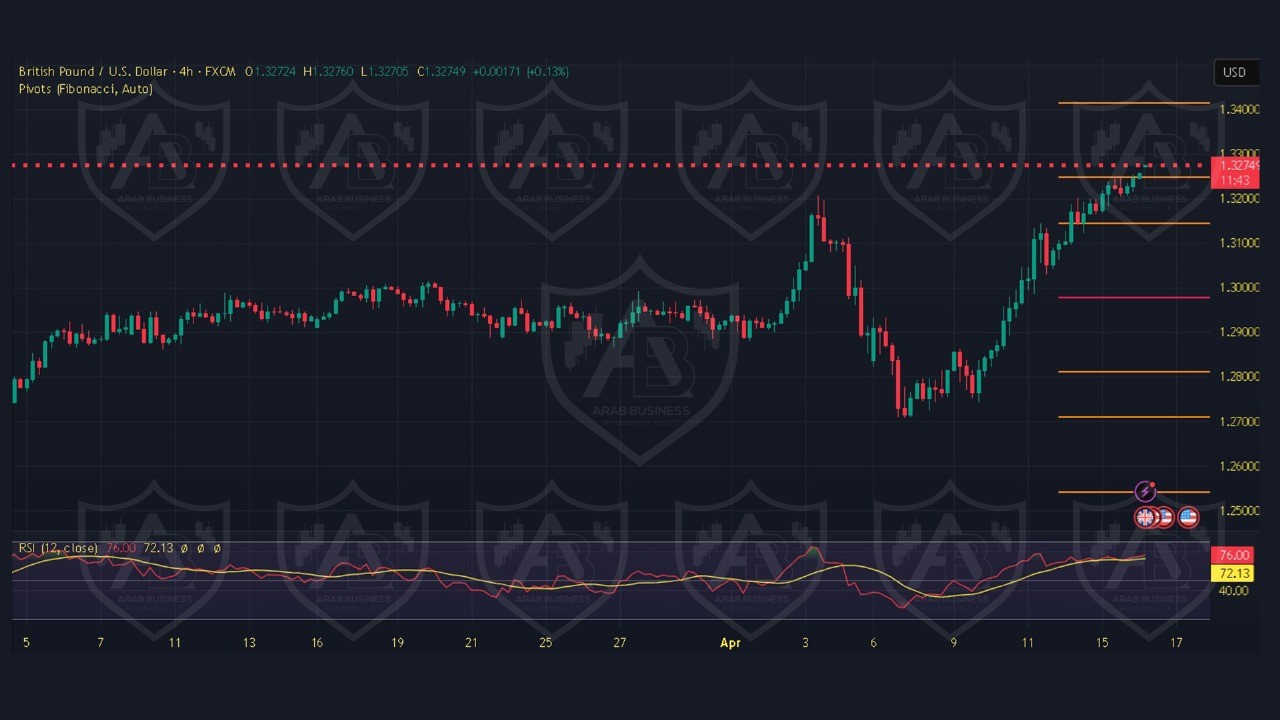Click the 1.31000 price scale label
Image resolution: width=1280 pixels, height=720 pixels.
(1238, 243)
